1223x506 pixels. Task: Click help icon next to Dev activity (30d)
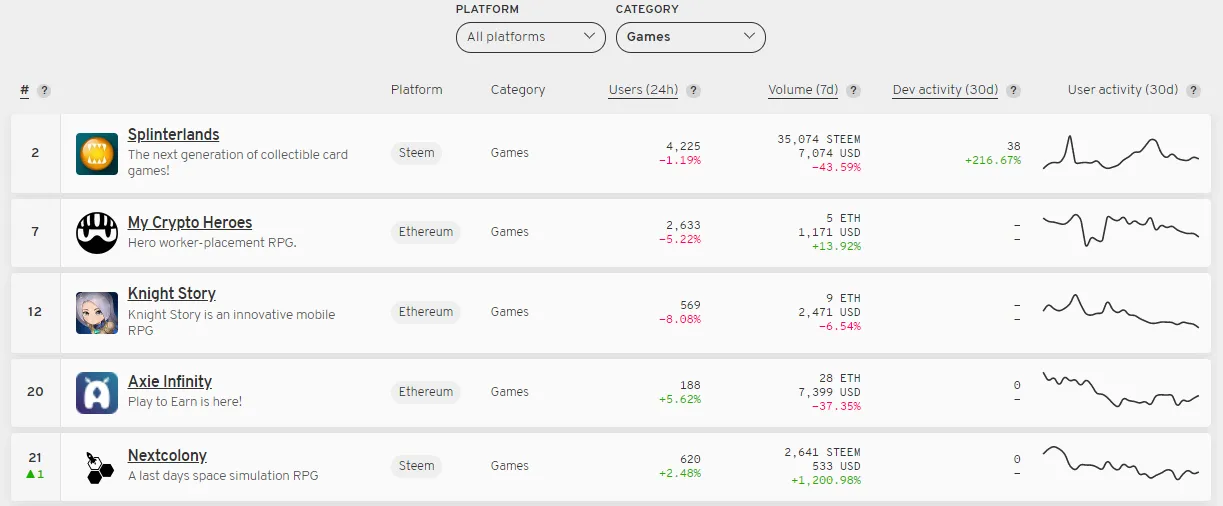click(1013, 90)
